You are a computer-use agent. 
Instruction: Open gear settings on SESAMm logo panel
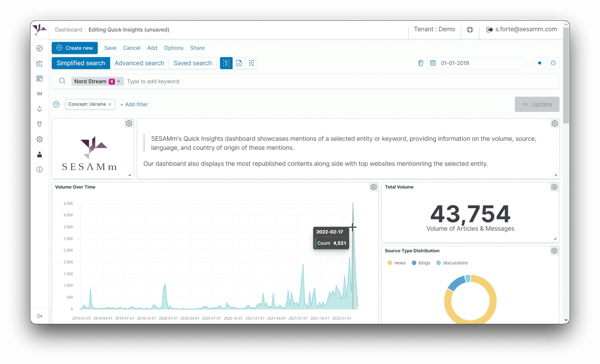pyautogui.click(x=129, y=123)
